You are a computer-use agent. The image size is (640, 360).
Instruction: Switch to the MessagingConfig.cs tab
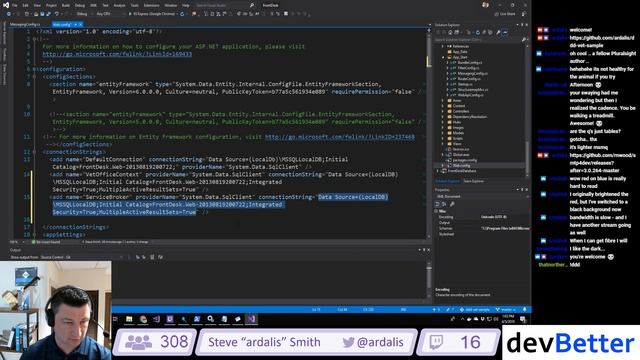click(x=25, y=24)
